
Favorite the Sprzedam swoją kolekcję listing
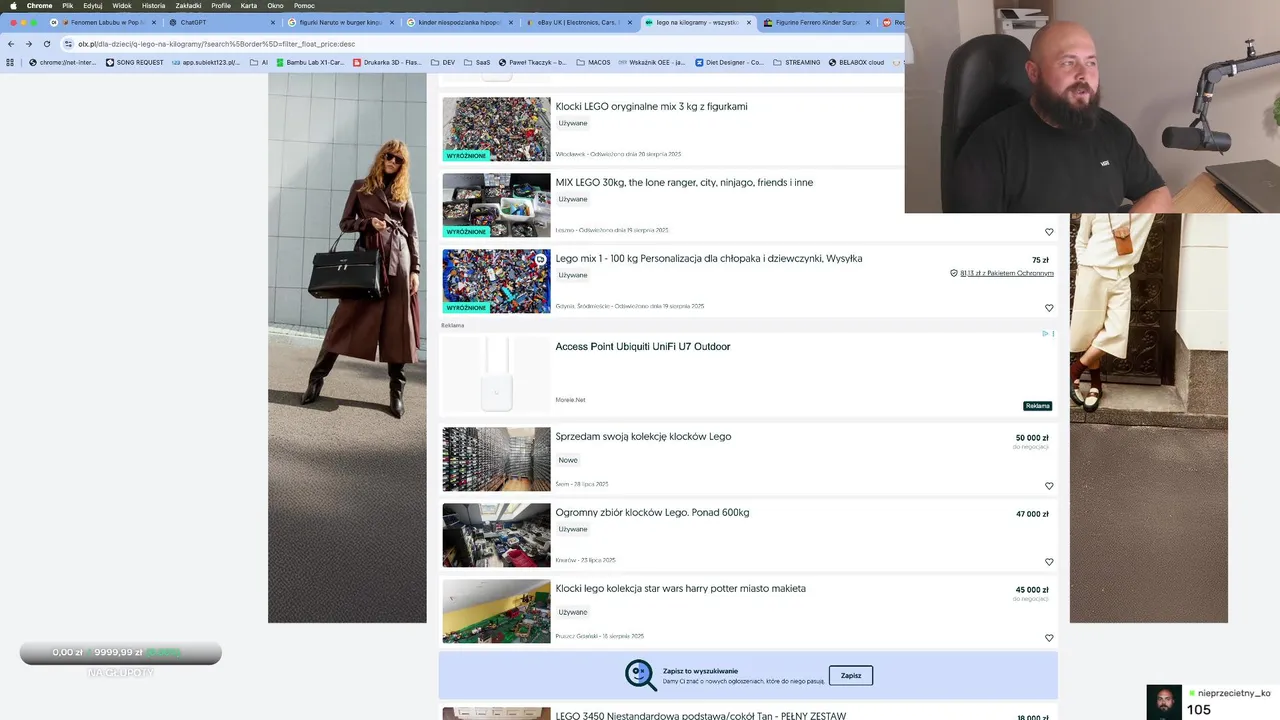pyautogui.click(x=1049, y=486)
